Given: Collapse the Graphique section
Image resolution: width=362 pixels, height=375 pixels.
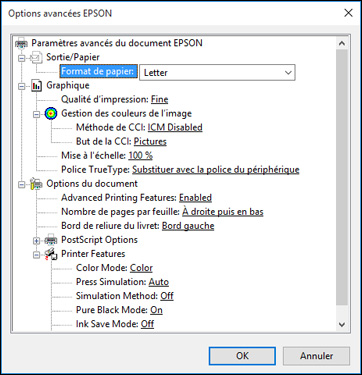Looking at the screenshot, I should click(x=22, y=86).
